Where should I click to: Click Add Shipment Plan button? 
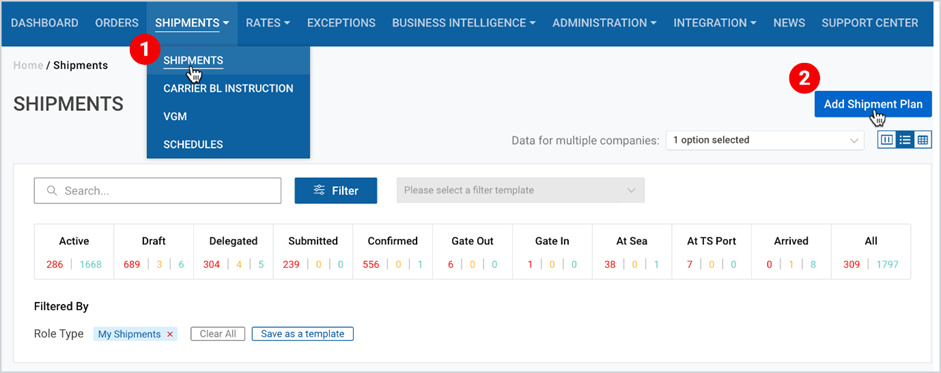pos(873,104)
